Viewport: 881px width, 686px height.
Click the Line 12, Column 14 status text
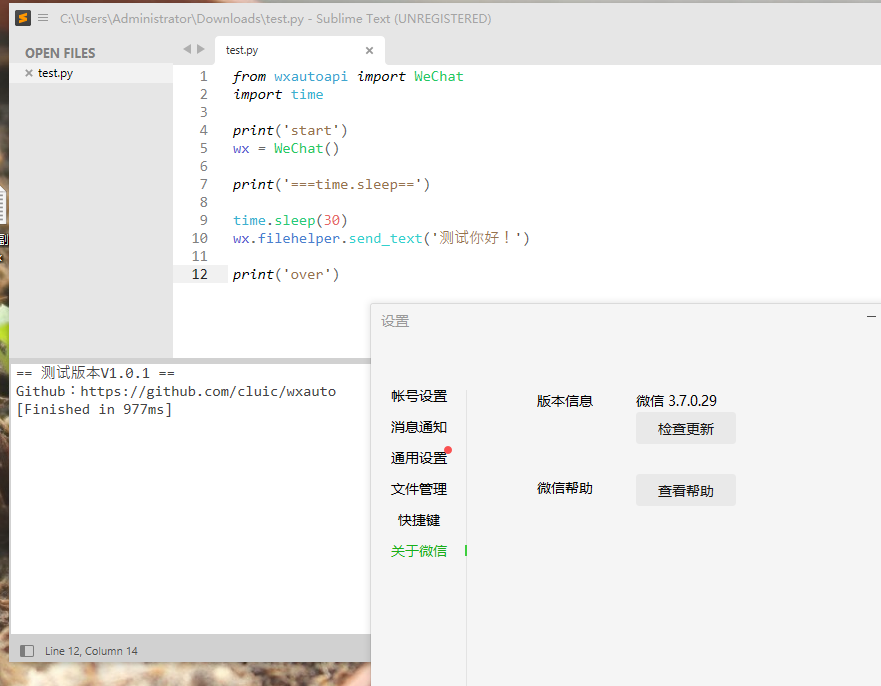[x=91, y=651]
